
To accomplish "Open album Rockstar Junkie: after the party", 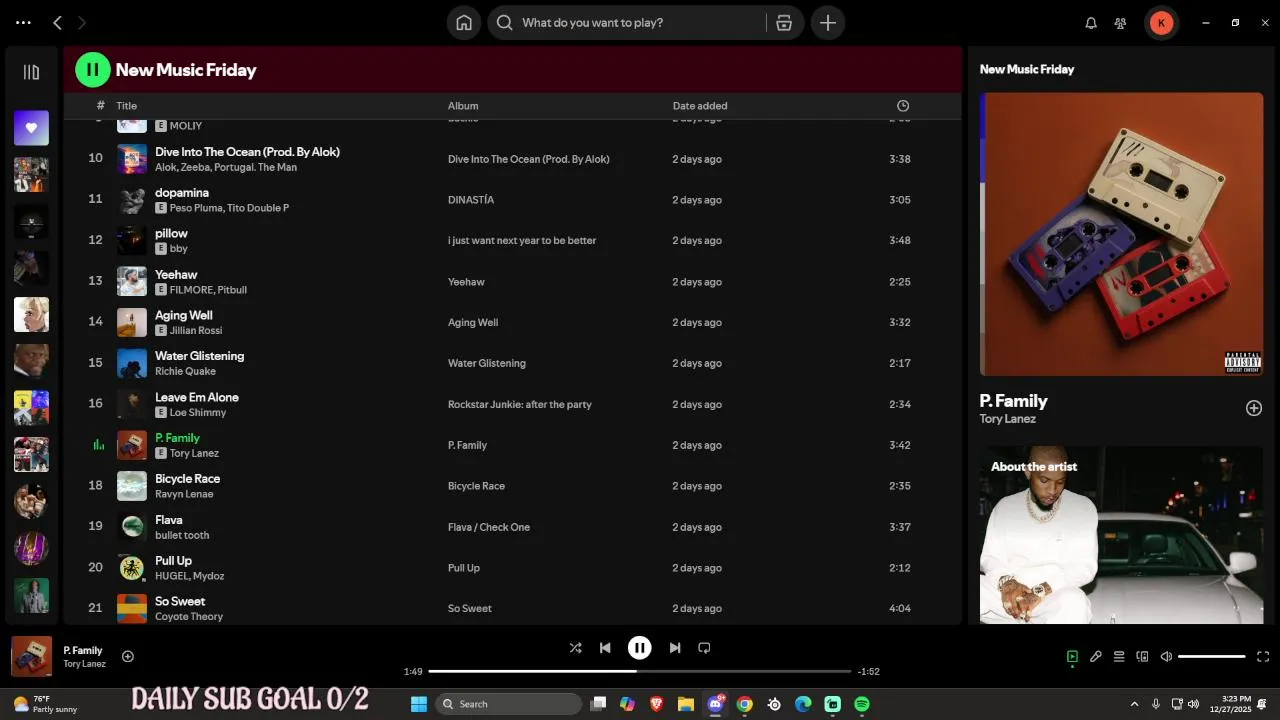I will point(520,405).
